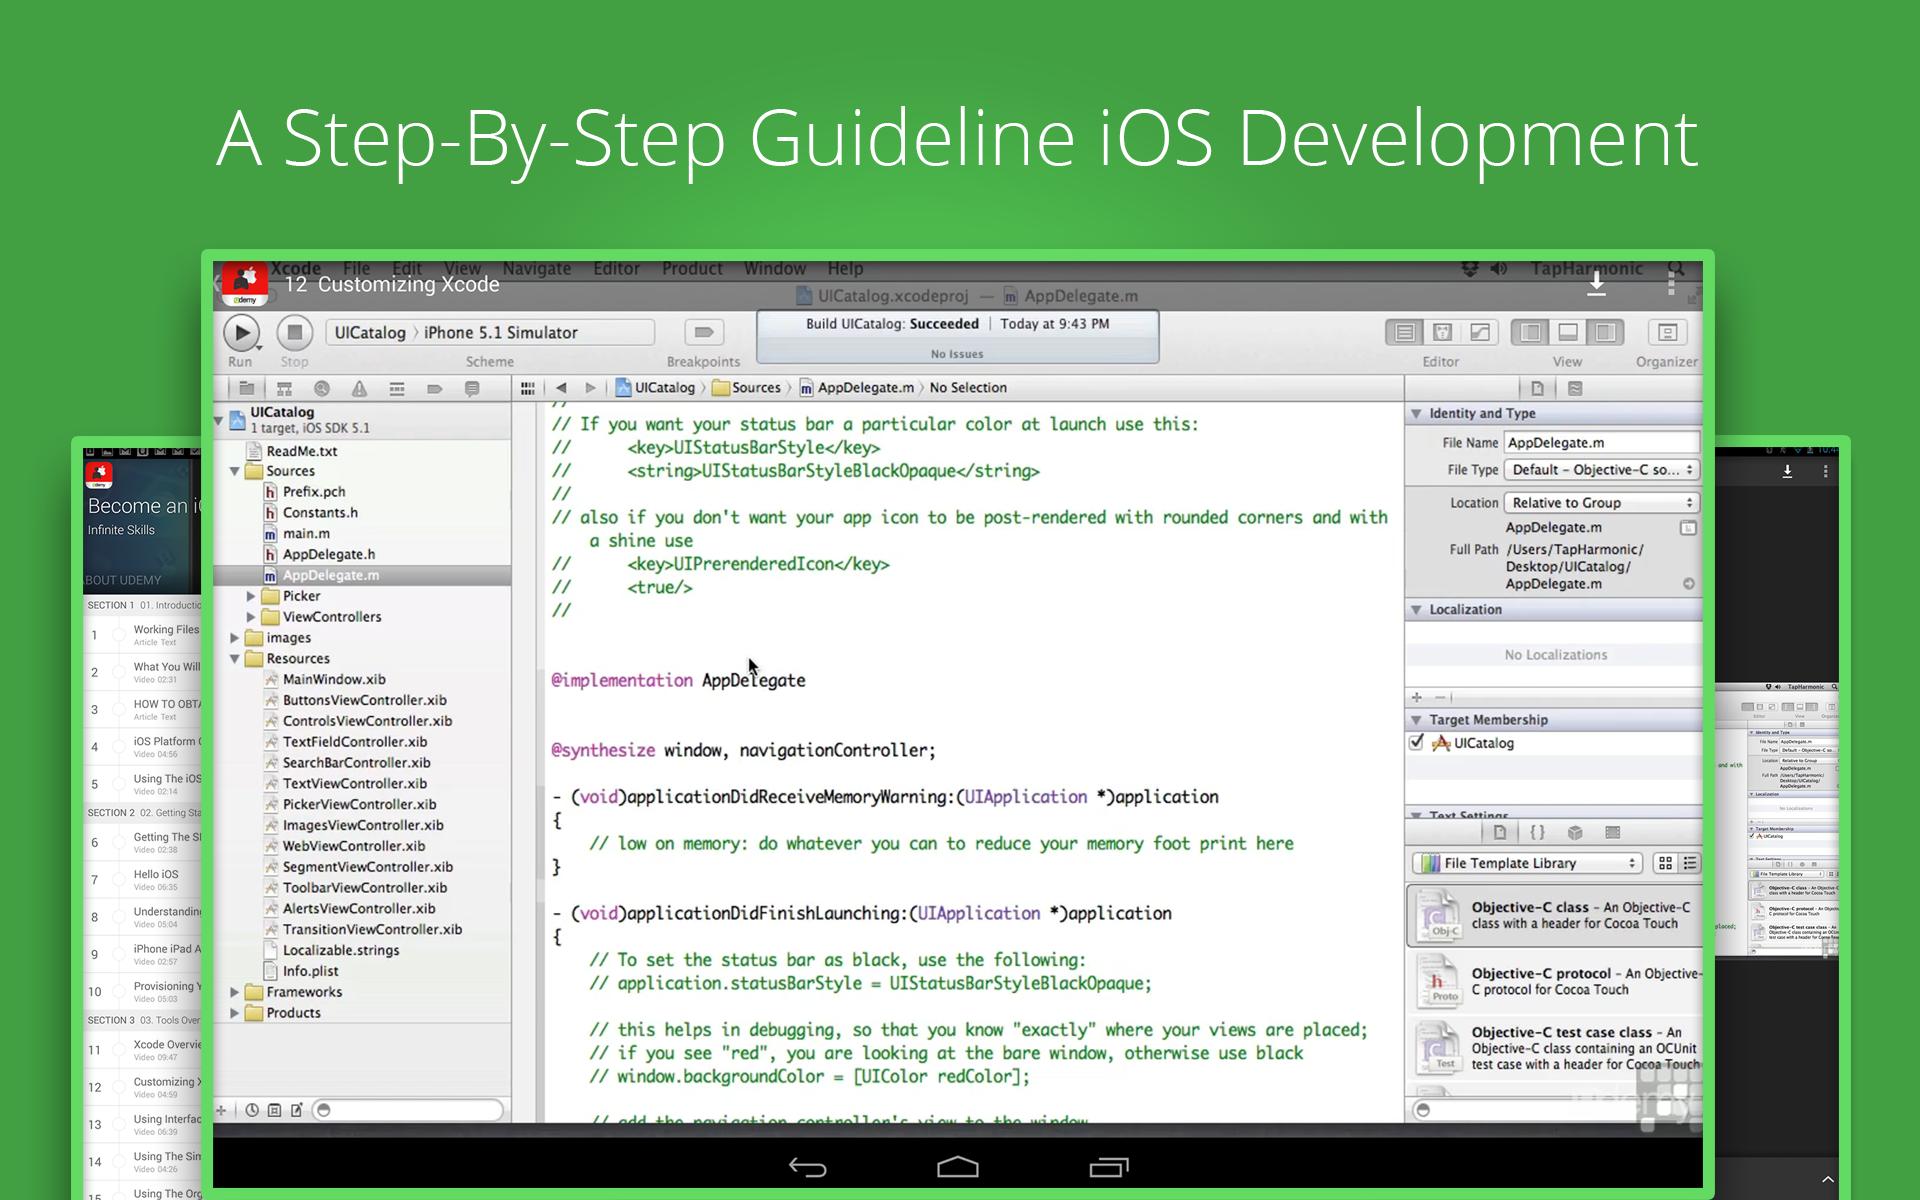This screenshot has height=1200, width=1920.
Task: Open the Navigate menu
Action: click(536, 268)
